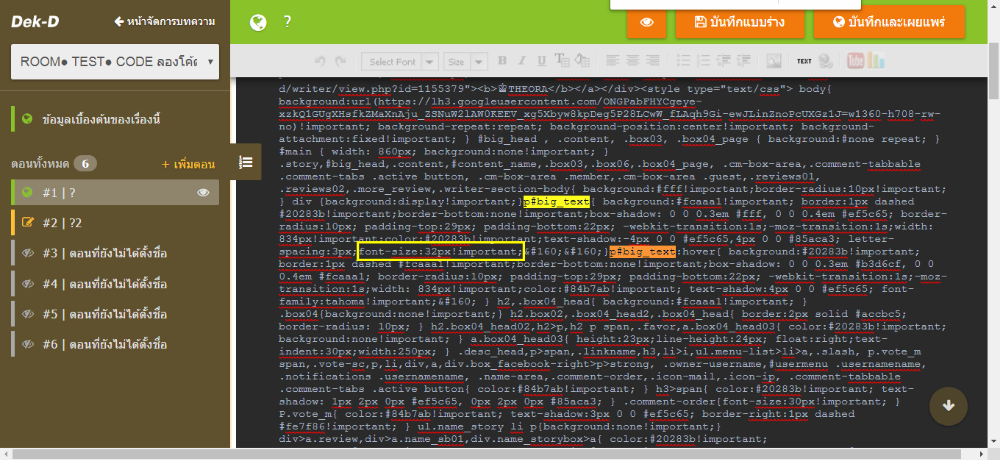Select chapter #5 untitled
Viewport: 1000px width, 460px height.
[115, 315]
